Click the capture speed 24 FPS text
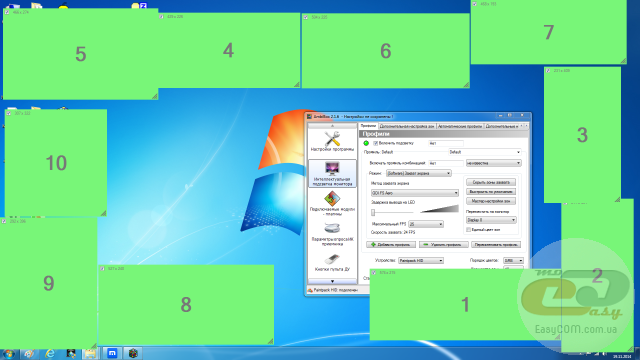This screenshot has width=640, height=360. tap(393, 232)
